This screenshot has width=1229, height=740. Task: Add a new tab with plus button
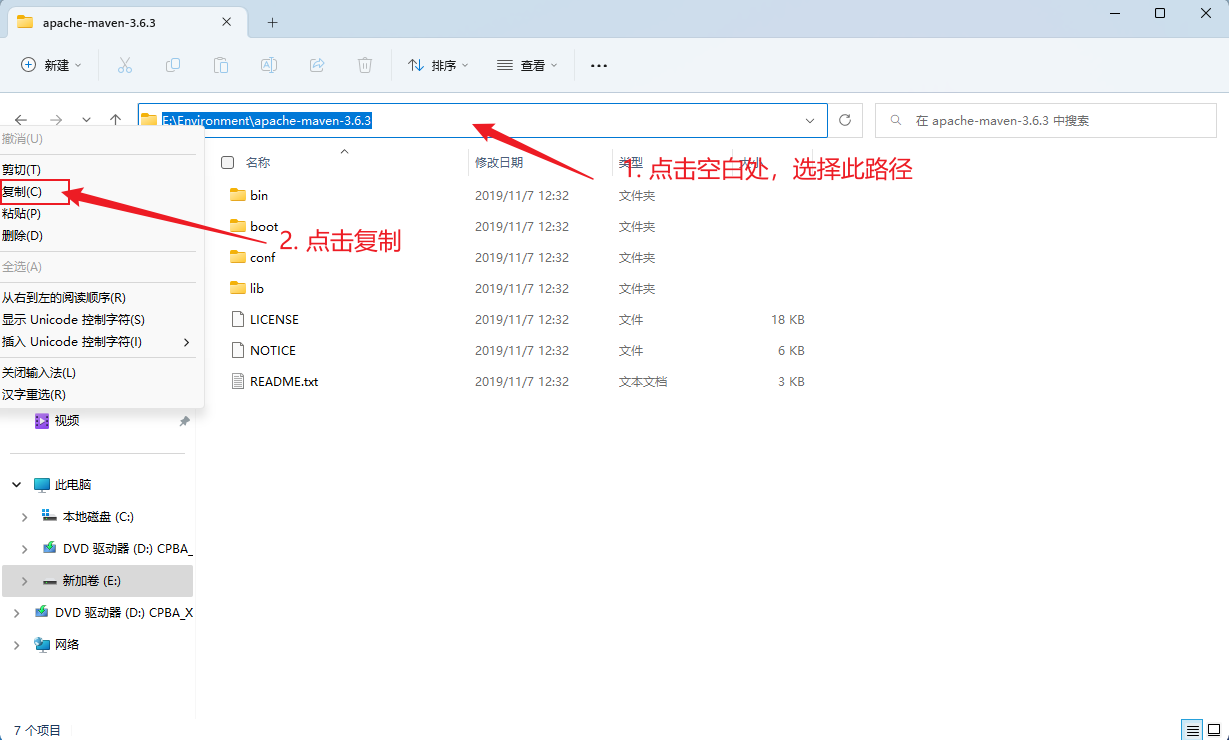pyautogui.click(x=272, y=22)
